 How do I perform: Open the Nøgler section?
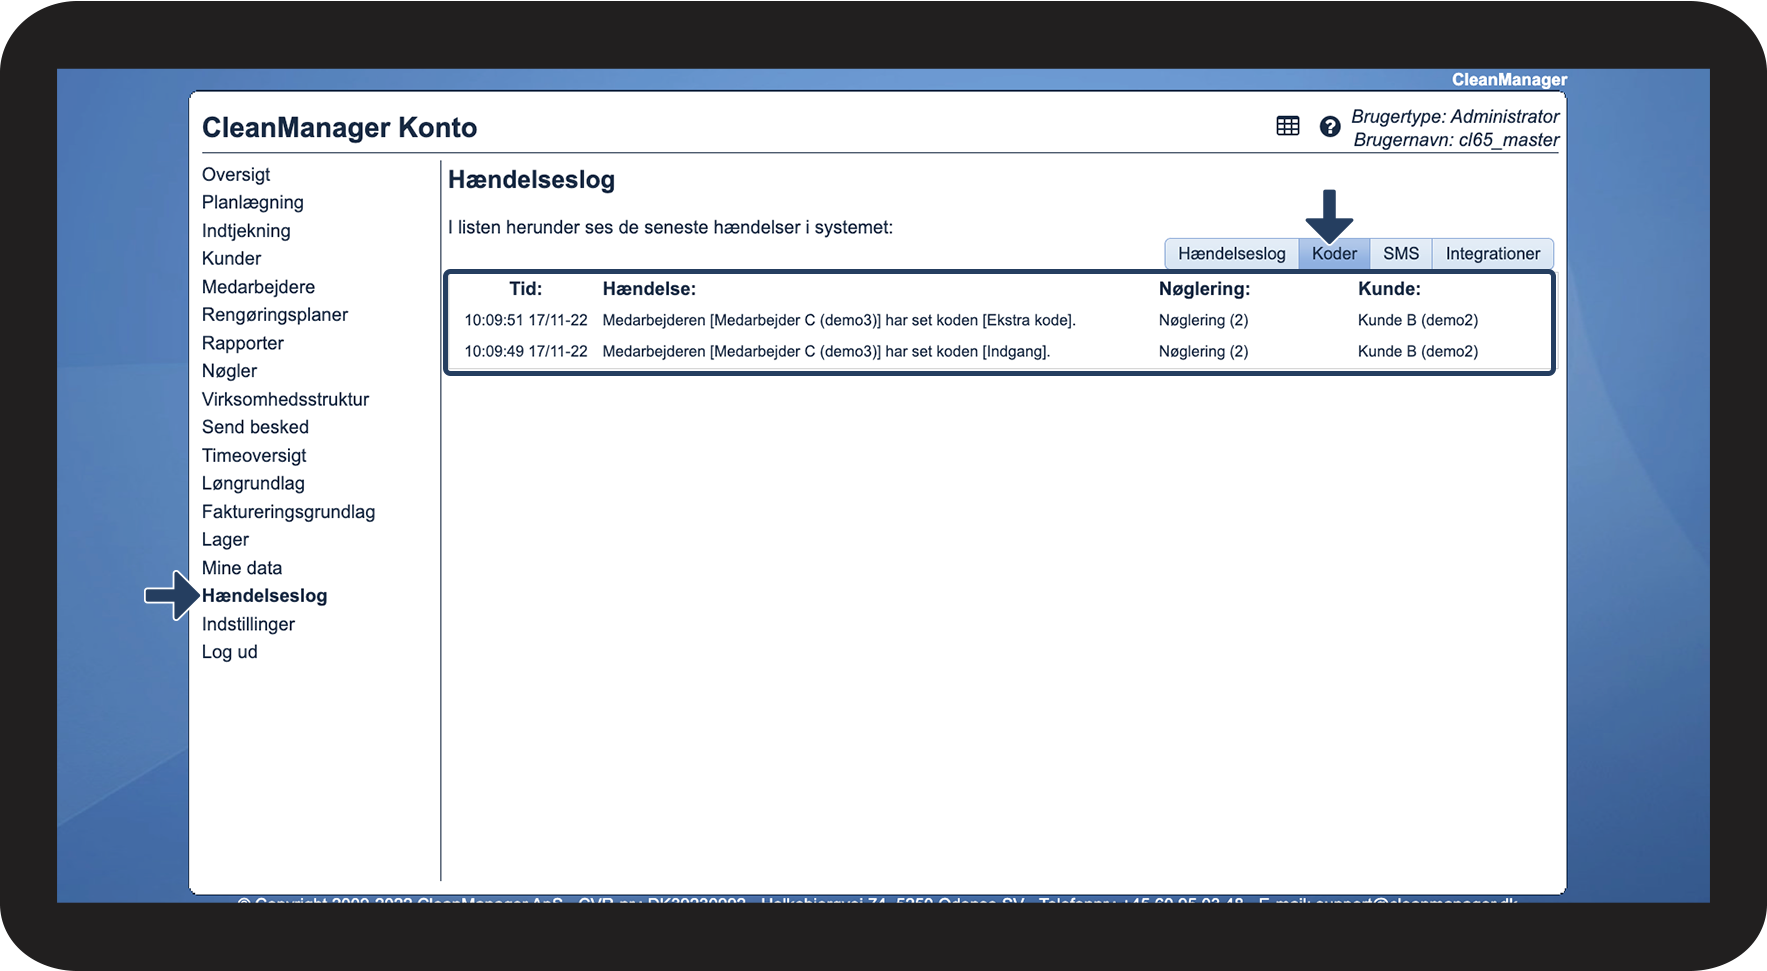229,371
